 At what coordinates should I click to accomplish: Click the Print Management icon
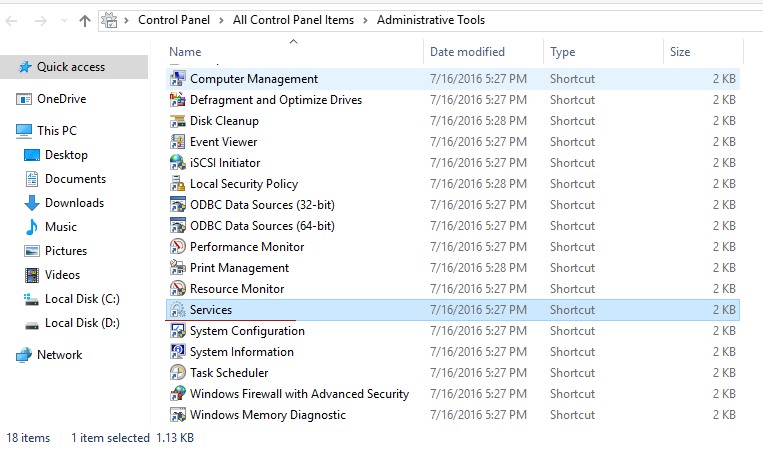point(178,268)
